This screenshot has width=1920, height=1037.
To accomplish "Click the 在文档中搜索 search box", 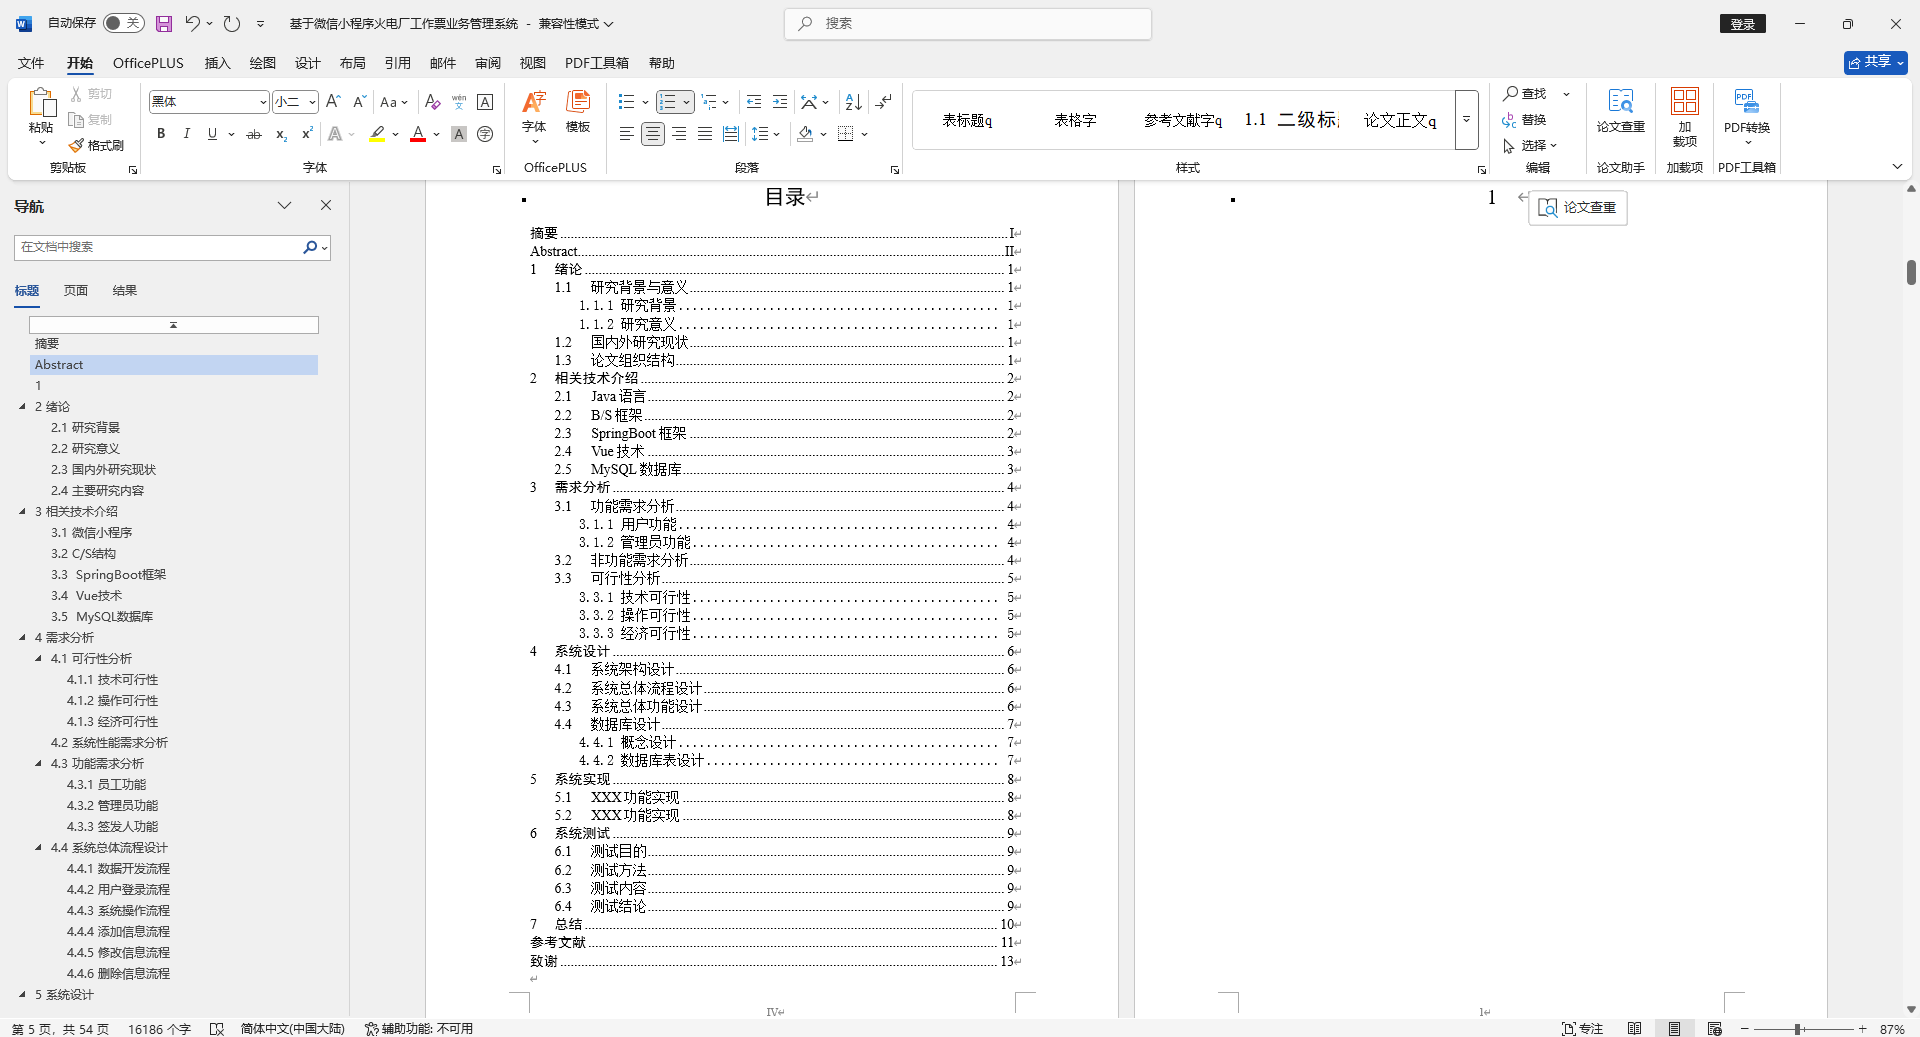I will [x=160, y=247].
